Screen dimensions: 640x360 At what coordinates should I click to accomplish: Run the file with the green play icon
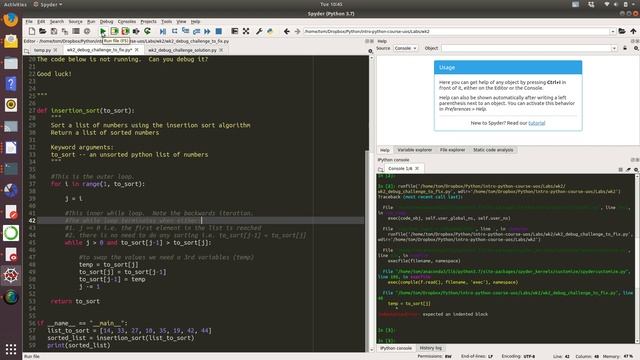(103, 31)
